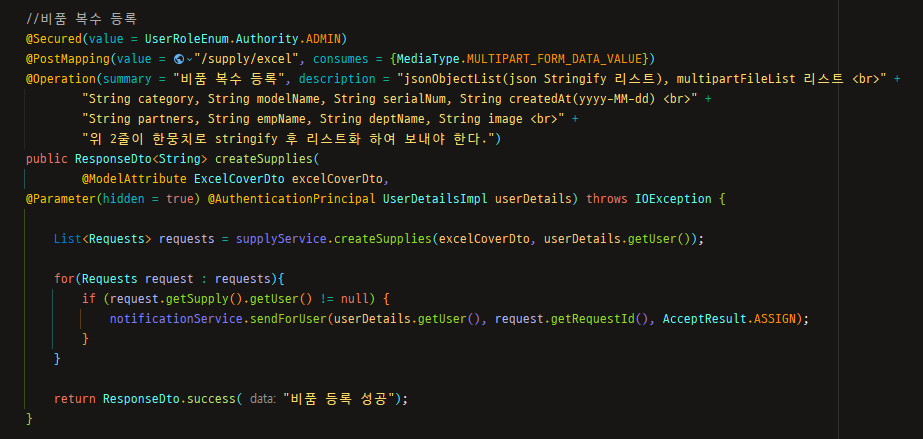This screenshot has width=923, height=439.
Task: Select the "AcceptResult" enum name
Action: tap(705, 319)
